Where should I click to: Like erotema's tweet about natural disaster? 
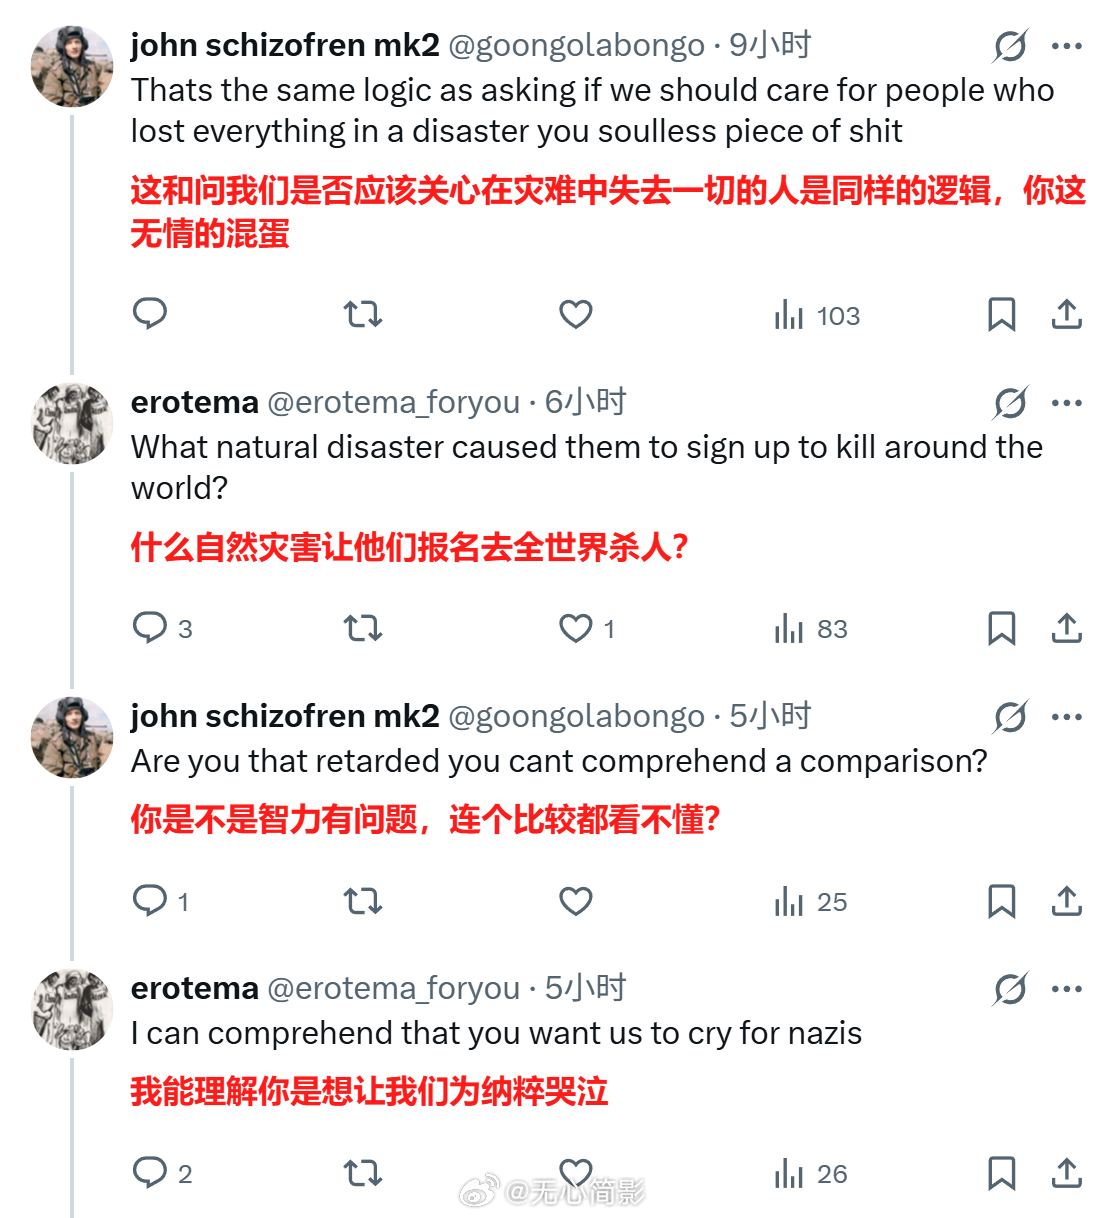coord(576,628)
